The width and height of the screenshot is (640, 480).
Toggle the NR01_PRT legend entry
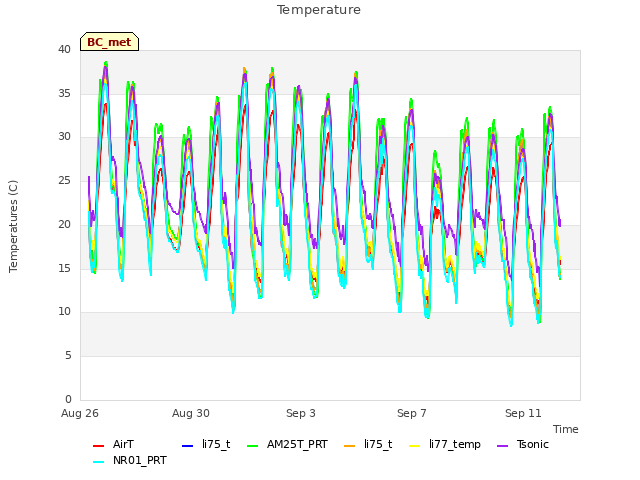(x=130, y=461)
